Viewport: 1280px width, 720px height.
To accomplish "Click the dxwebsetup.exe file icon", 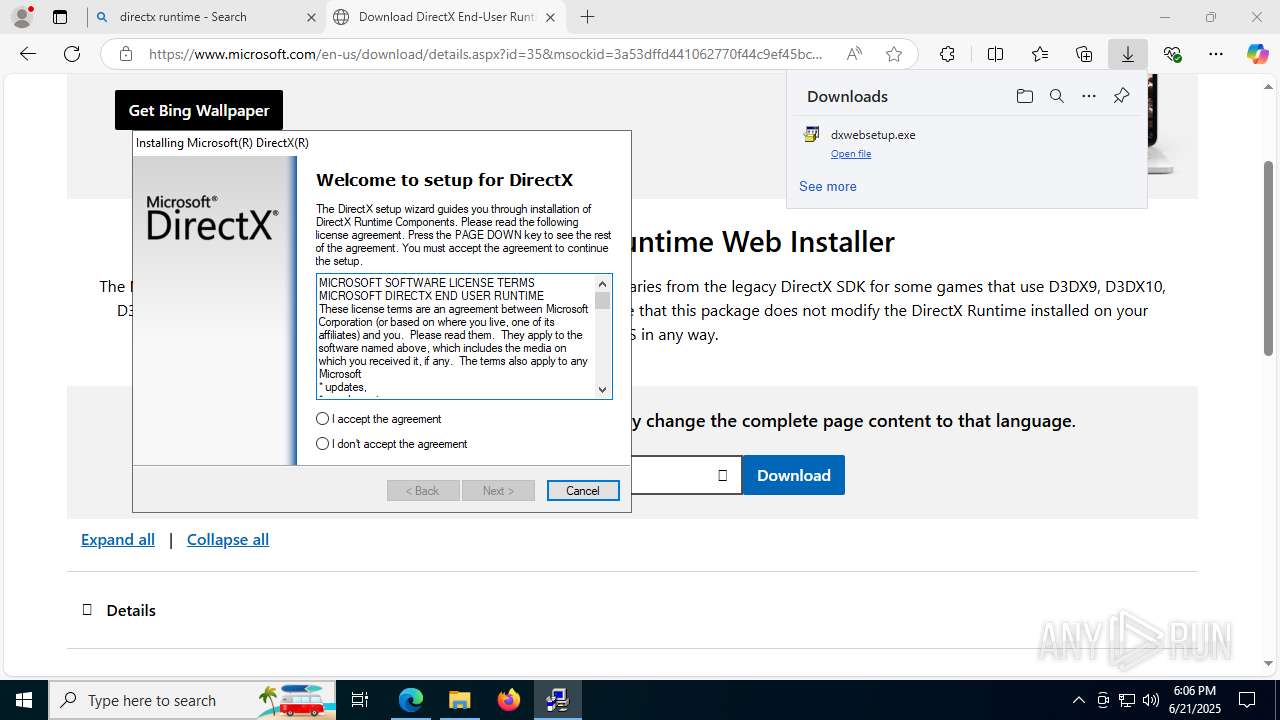I will click(812, 134).
